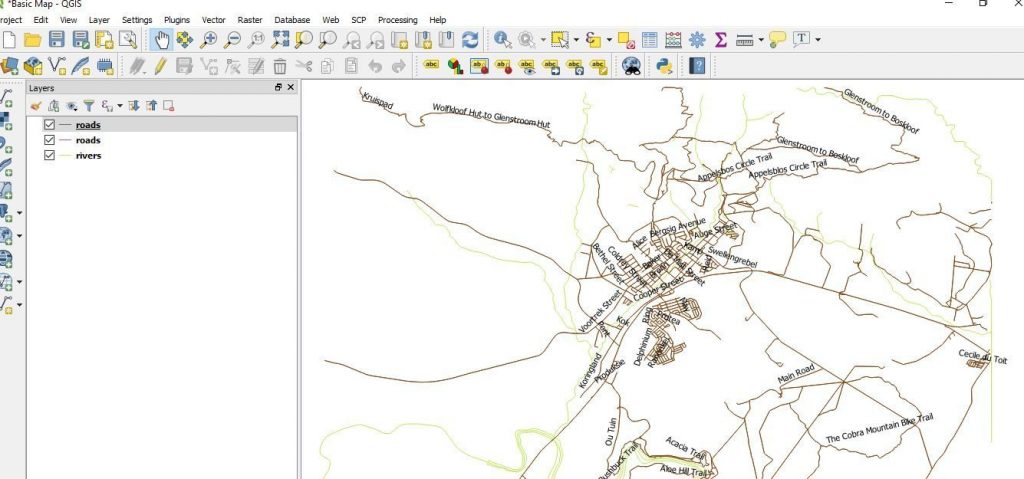Viewport: 1024px width, 479px height.
Task: Click the Zoom Full extent icon
Action: tap(280, 40)
